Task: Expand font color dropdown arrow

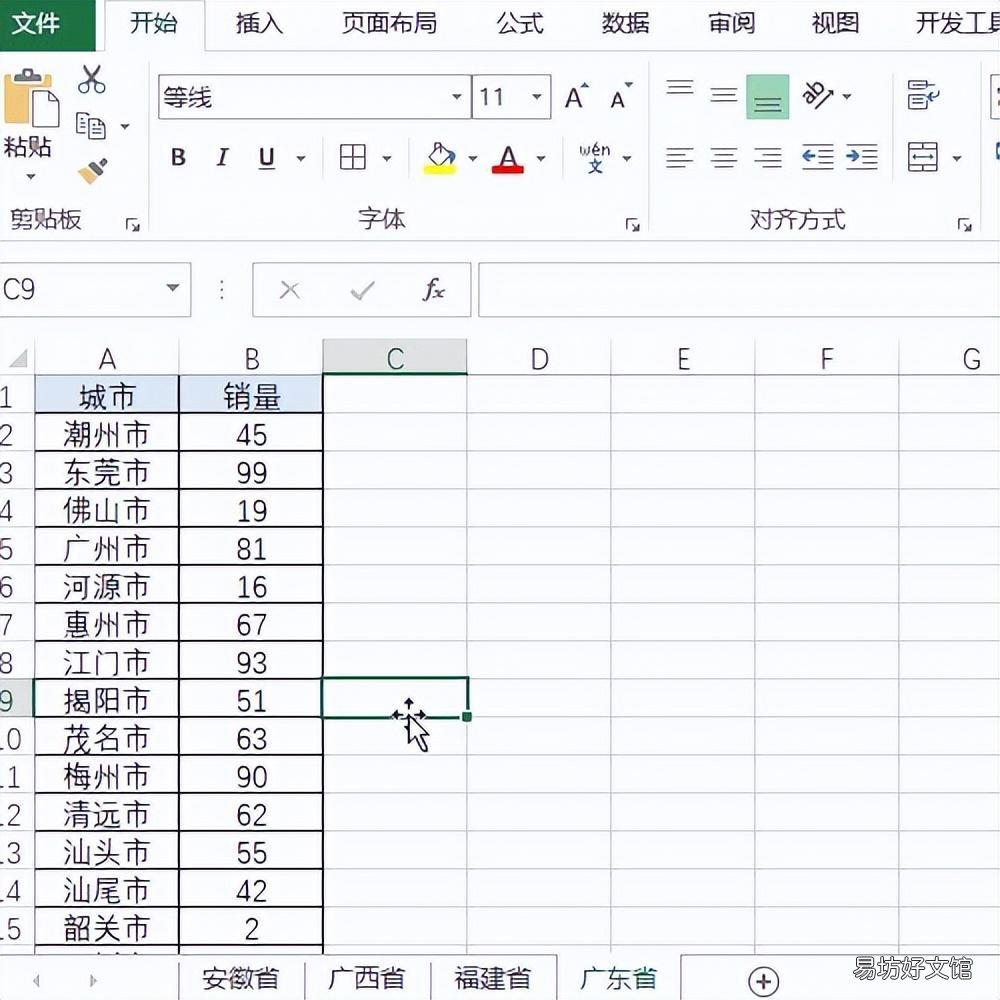Action: [541, 158]
